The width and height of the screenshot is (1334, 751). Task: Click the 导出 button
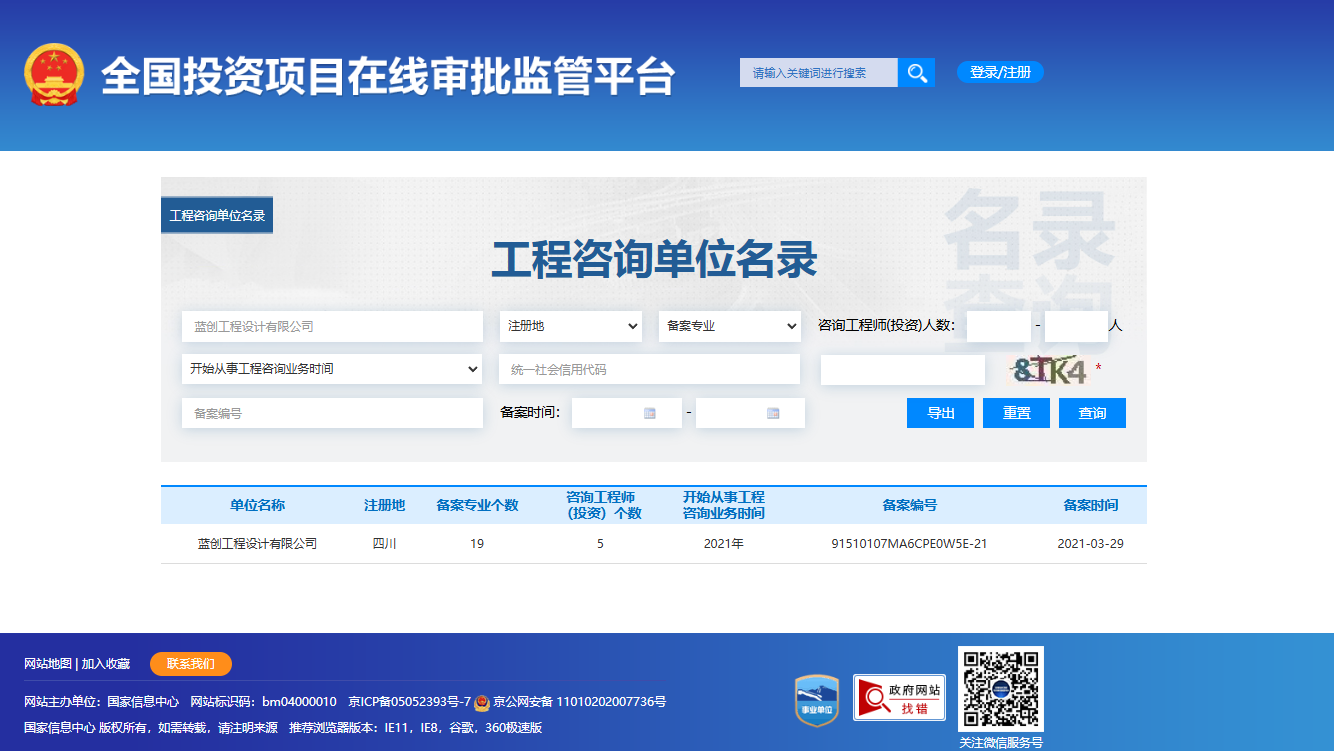click(x=941, y=413)
